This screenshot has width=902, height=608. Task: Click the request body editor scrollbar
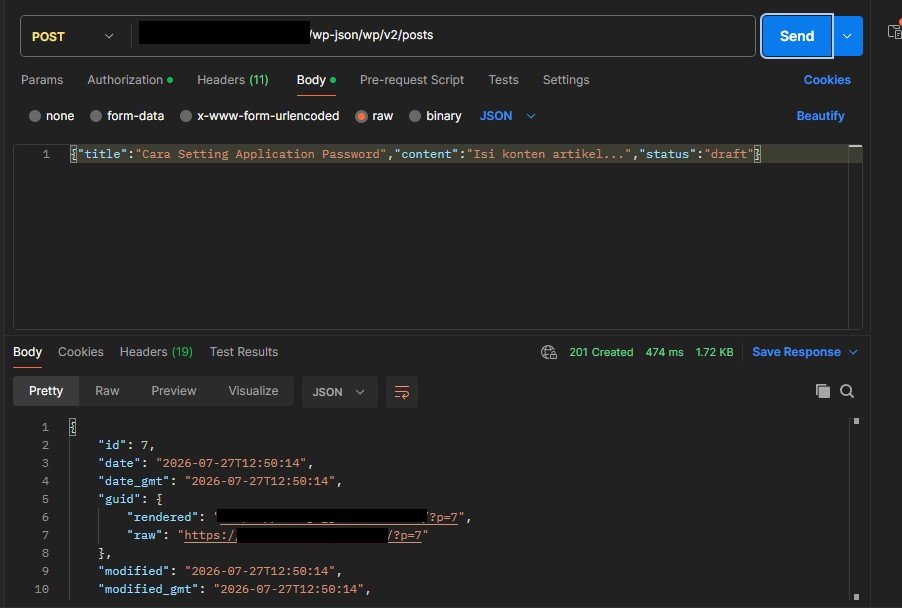click(855, 236)
